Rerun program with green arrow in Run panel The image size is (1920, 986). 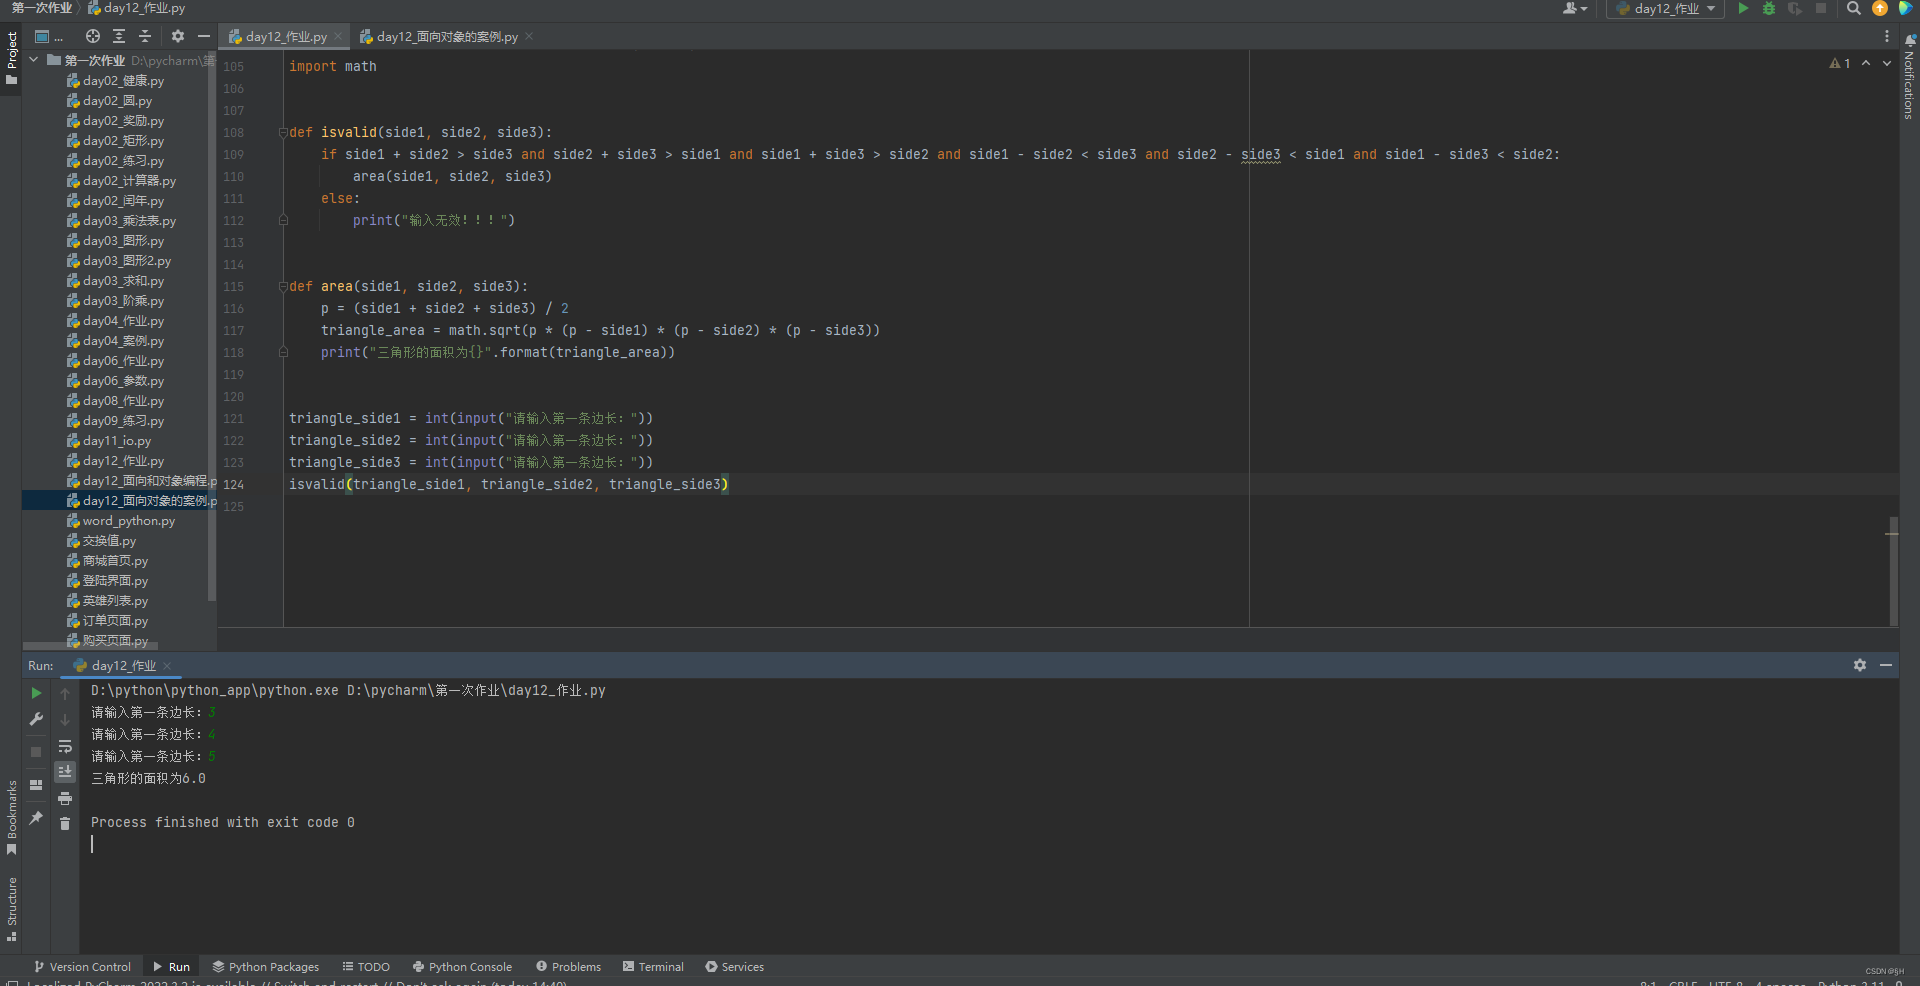pos(36,693)
